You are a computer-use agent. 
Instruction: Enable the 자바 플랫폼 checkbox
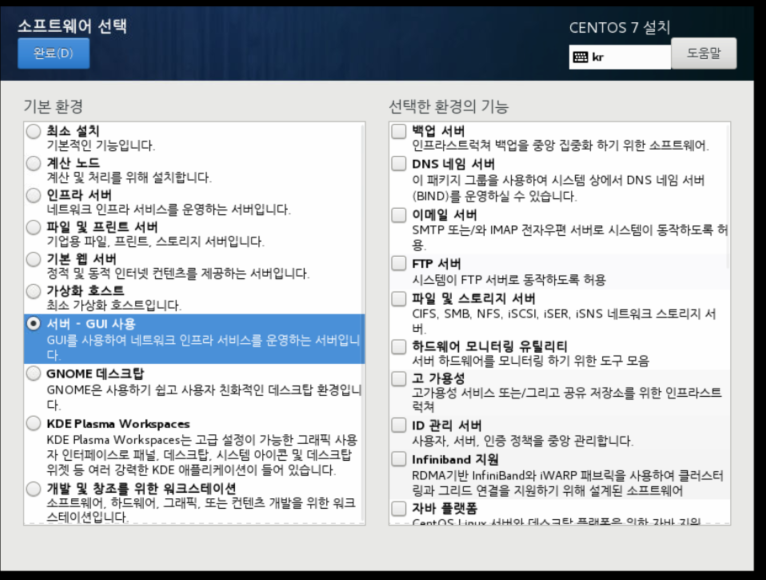(399, 509)
